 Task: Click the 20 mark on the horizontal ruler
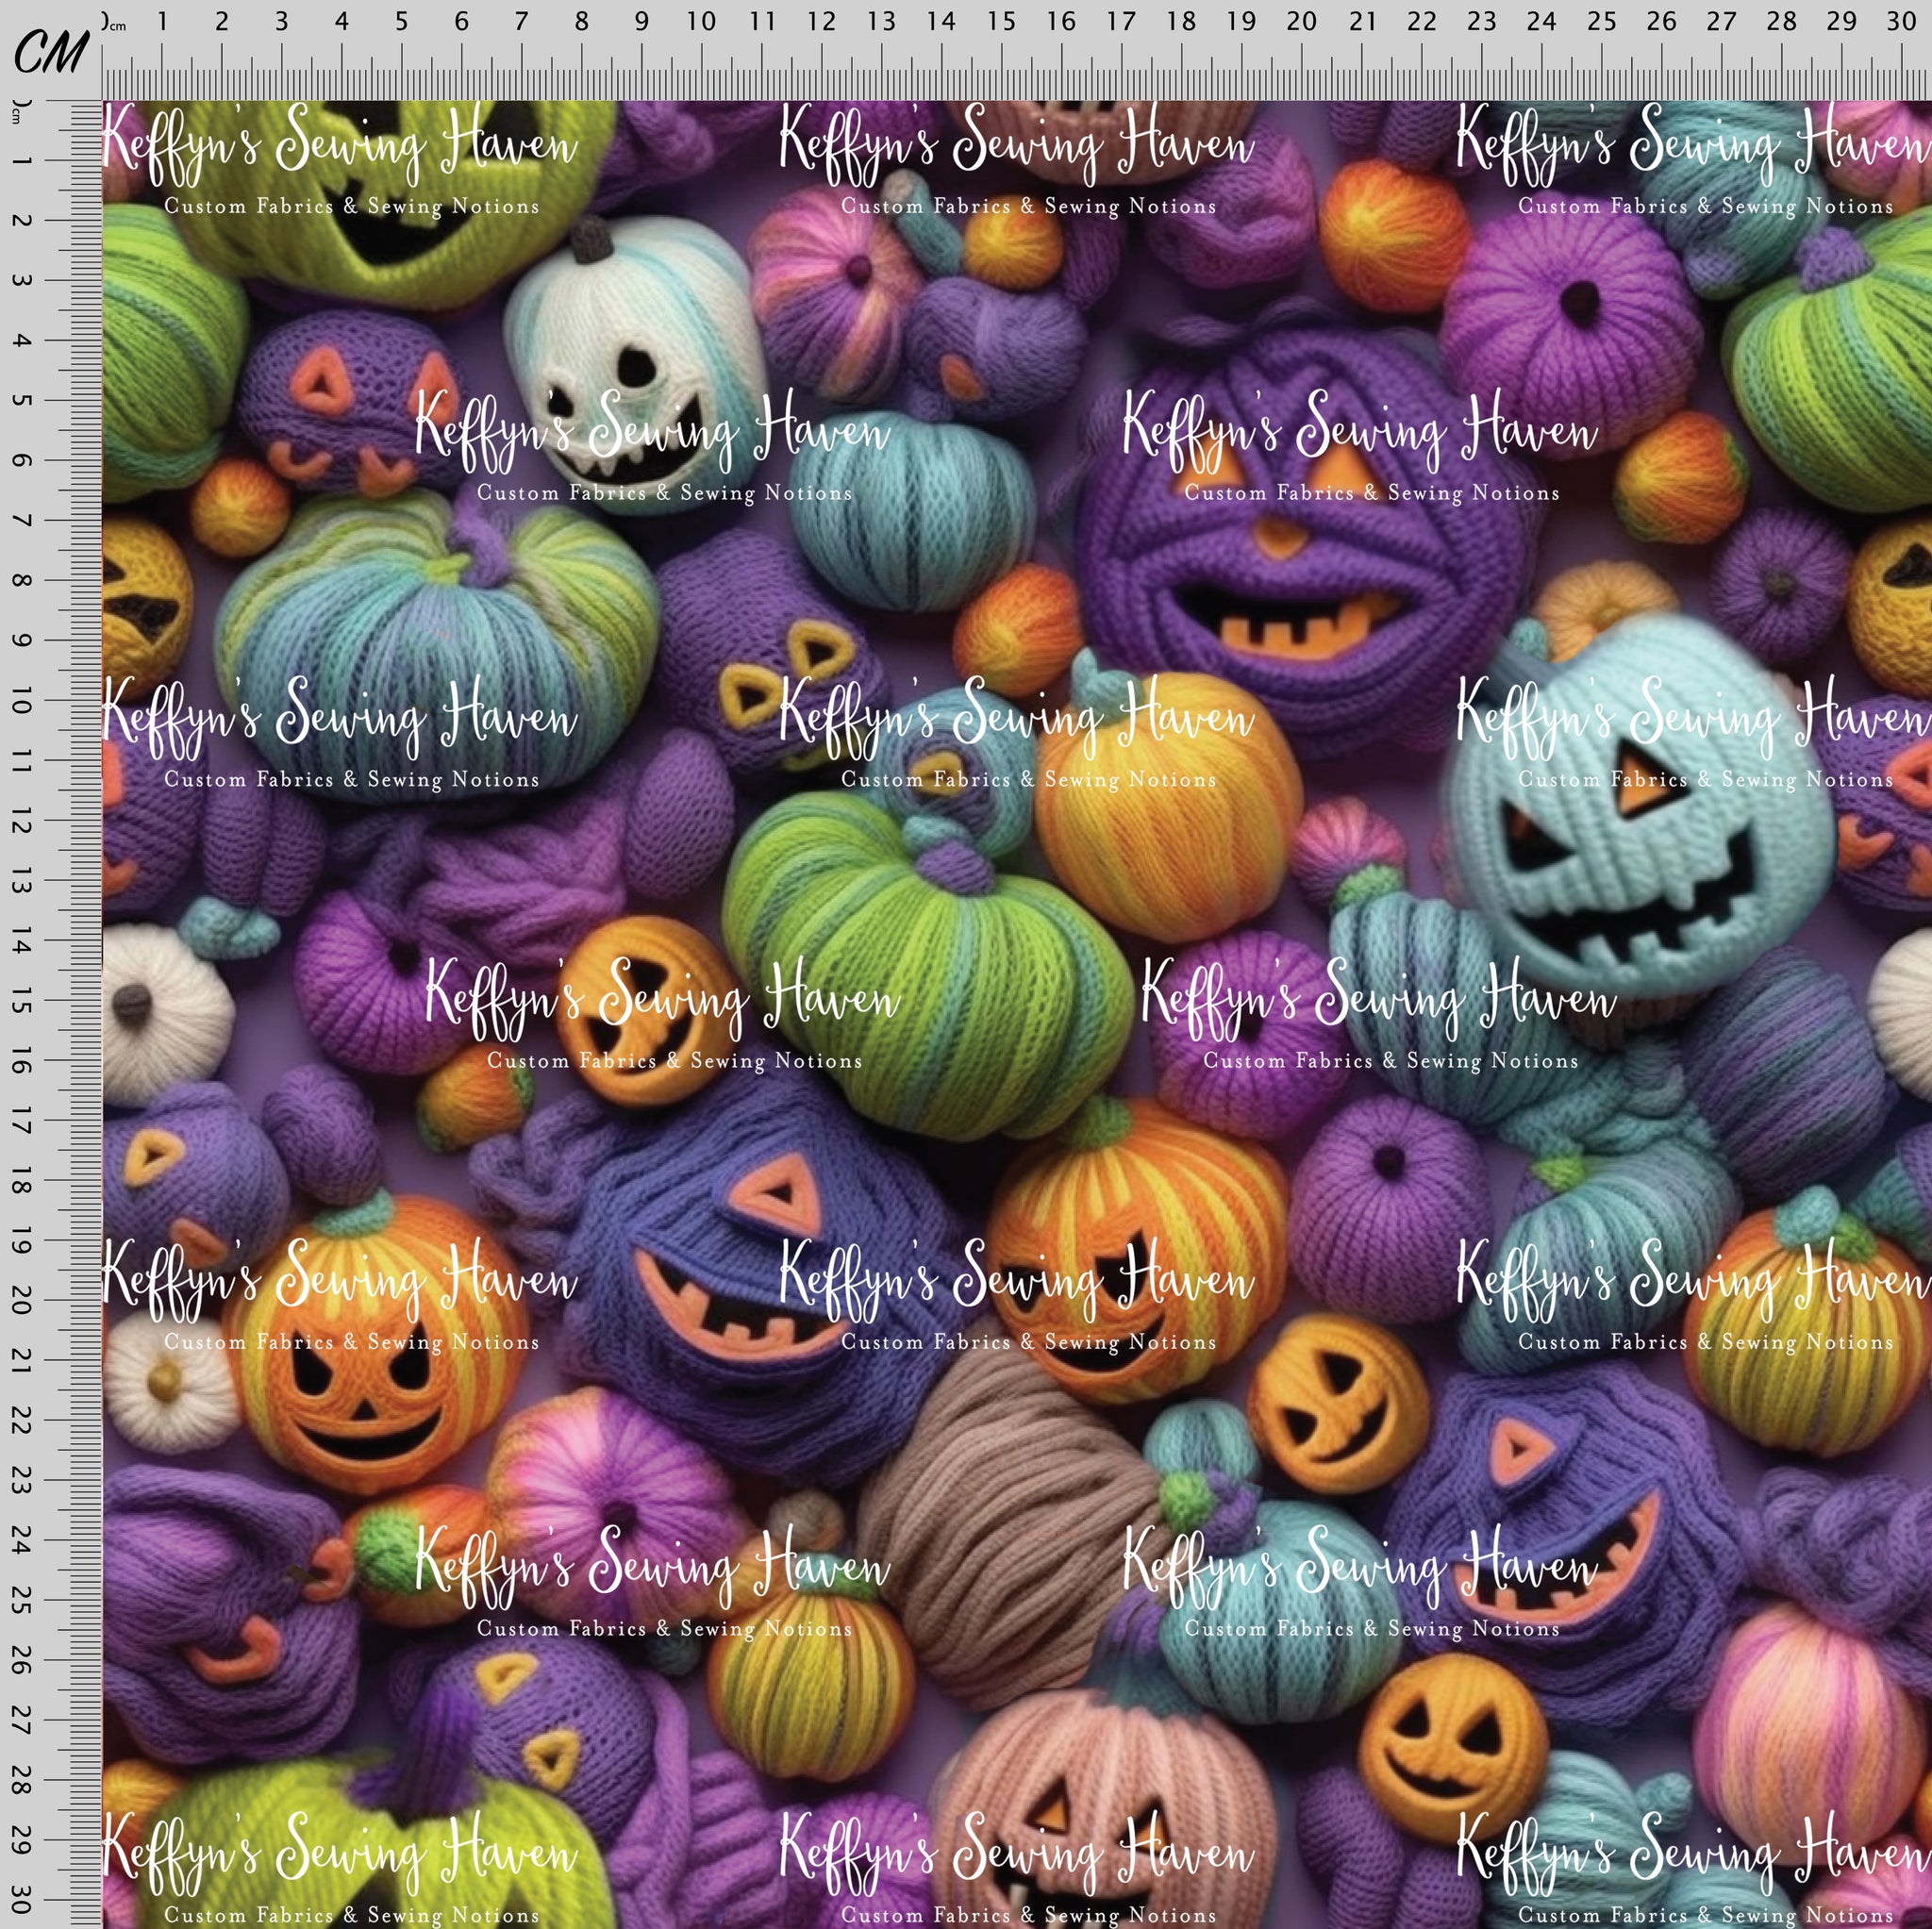(1301, 21)
